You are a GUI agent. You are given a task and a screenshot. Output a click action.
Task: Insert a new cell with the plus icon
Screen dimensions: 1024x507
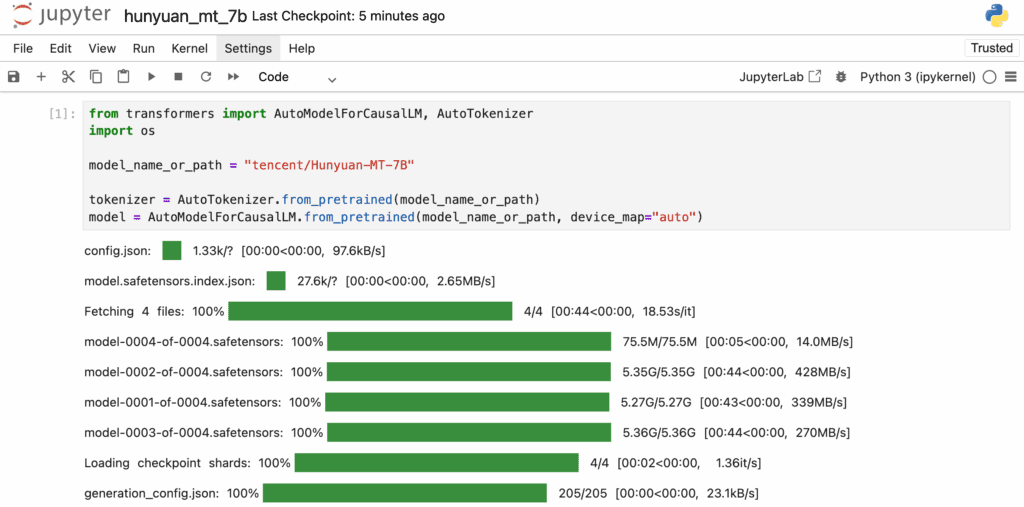click(41, 77)
